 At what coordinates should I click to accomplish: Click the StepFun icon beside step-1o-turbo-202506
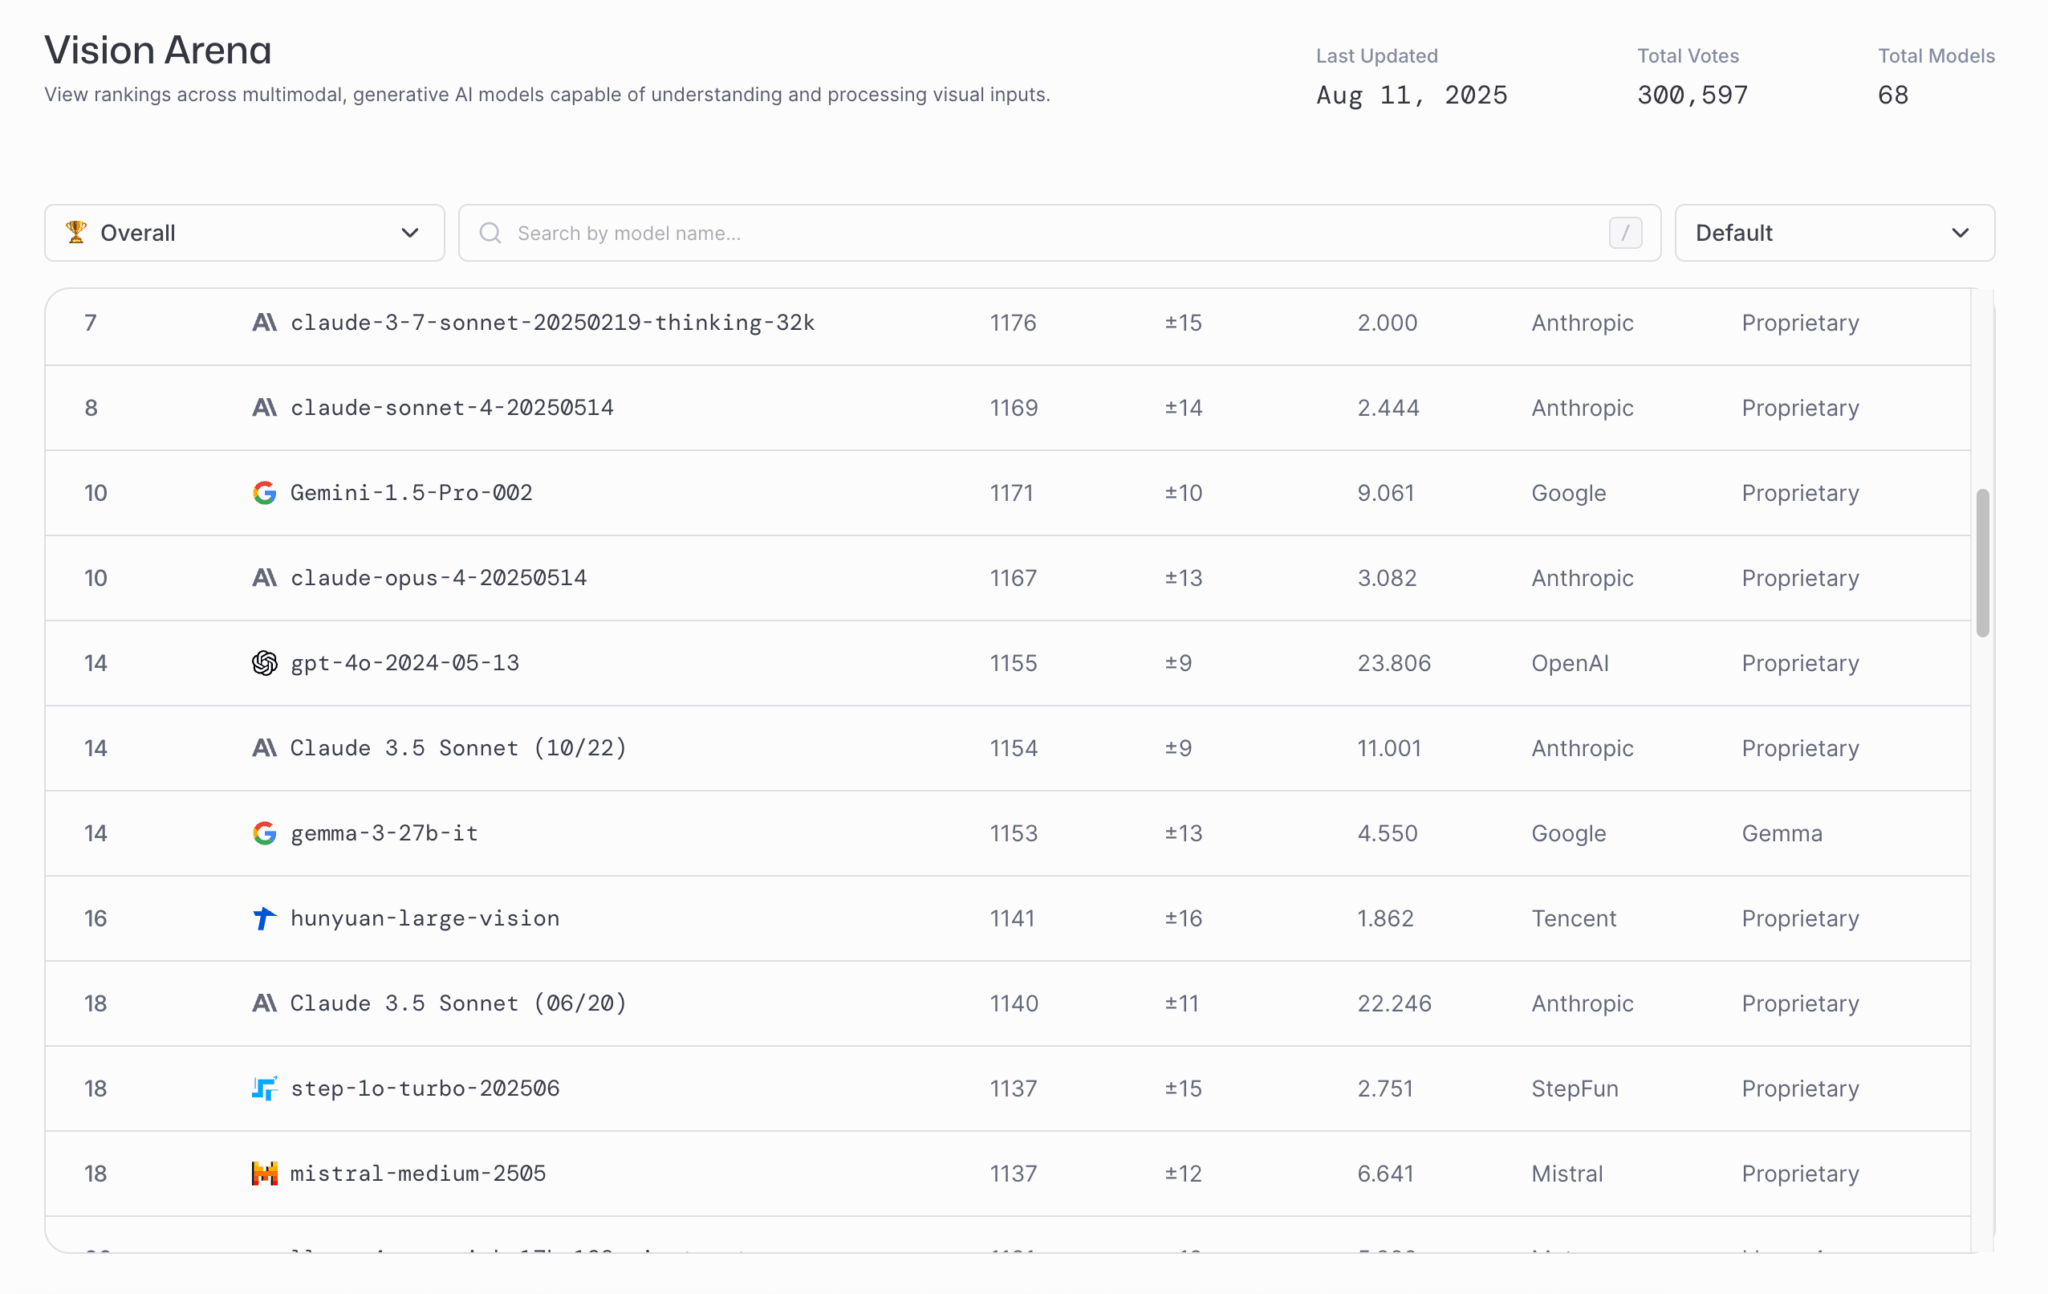pos(264,1088)
